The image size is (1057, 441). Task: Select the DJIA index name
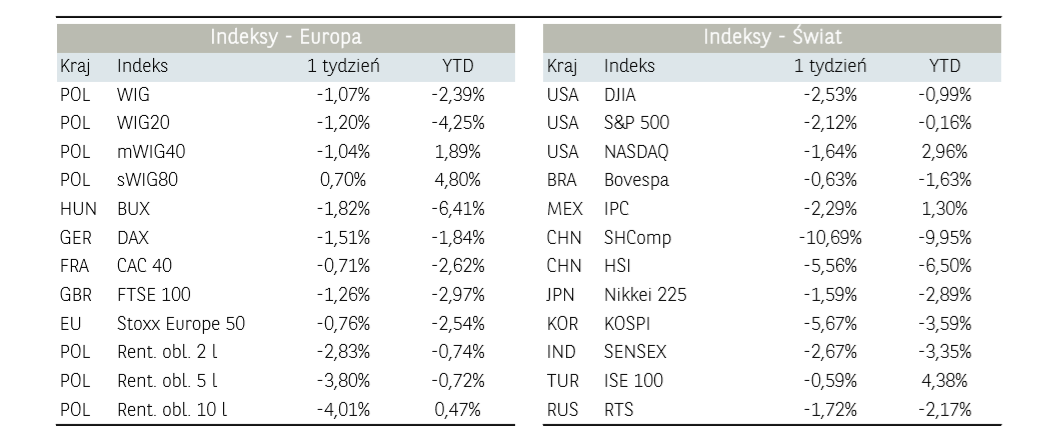(x=620, y=95)
